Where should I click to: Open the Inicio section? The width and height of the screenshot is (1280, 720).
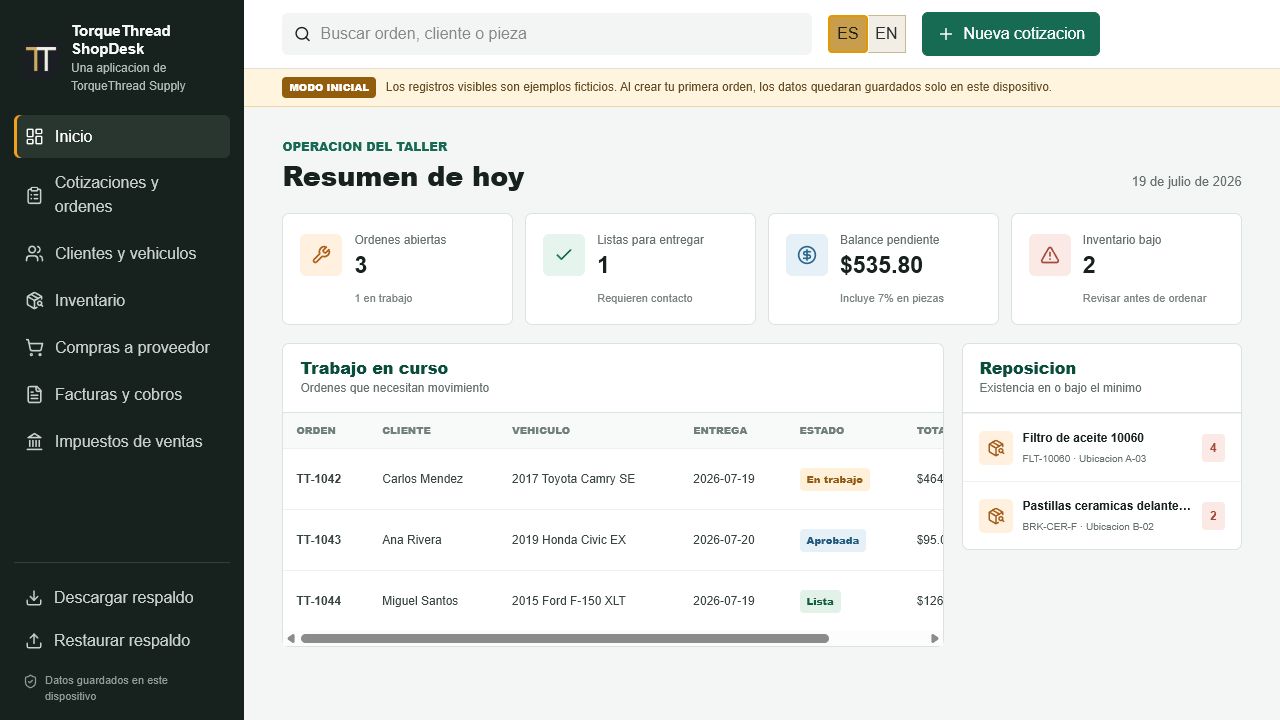[122, 137]
